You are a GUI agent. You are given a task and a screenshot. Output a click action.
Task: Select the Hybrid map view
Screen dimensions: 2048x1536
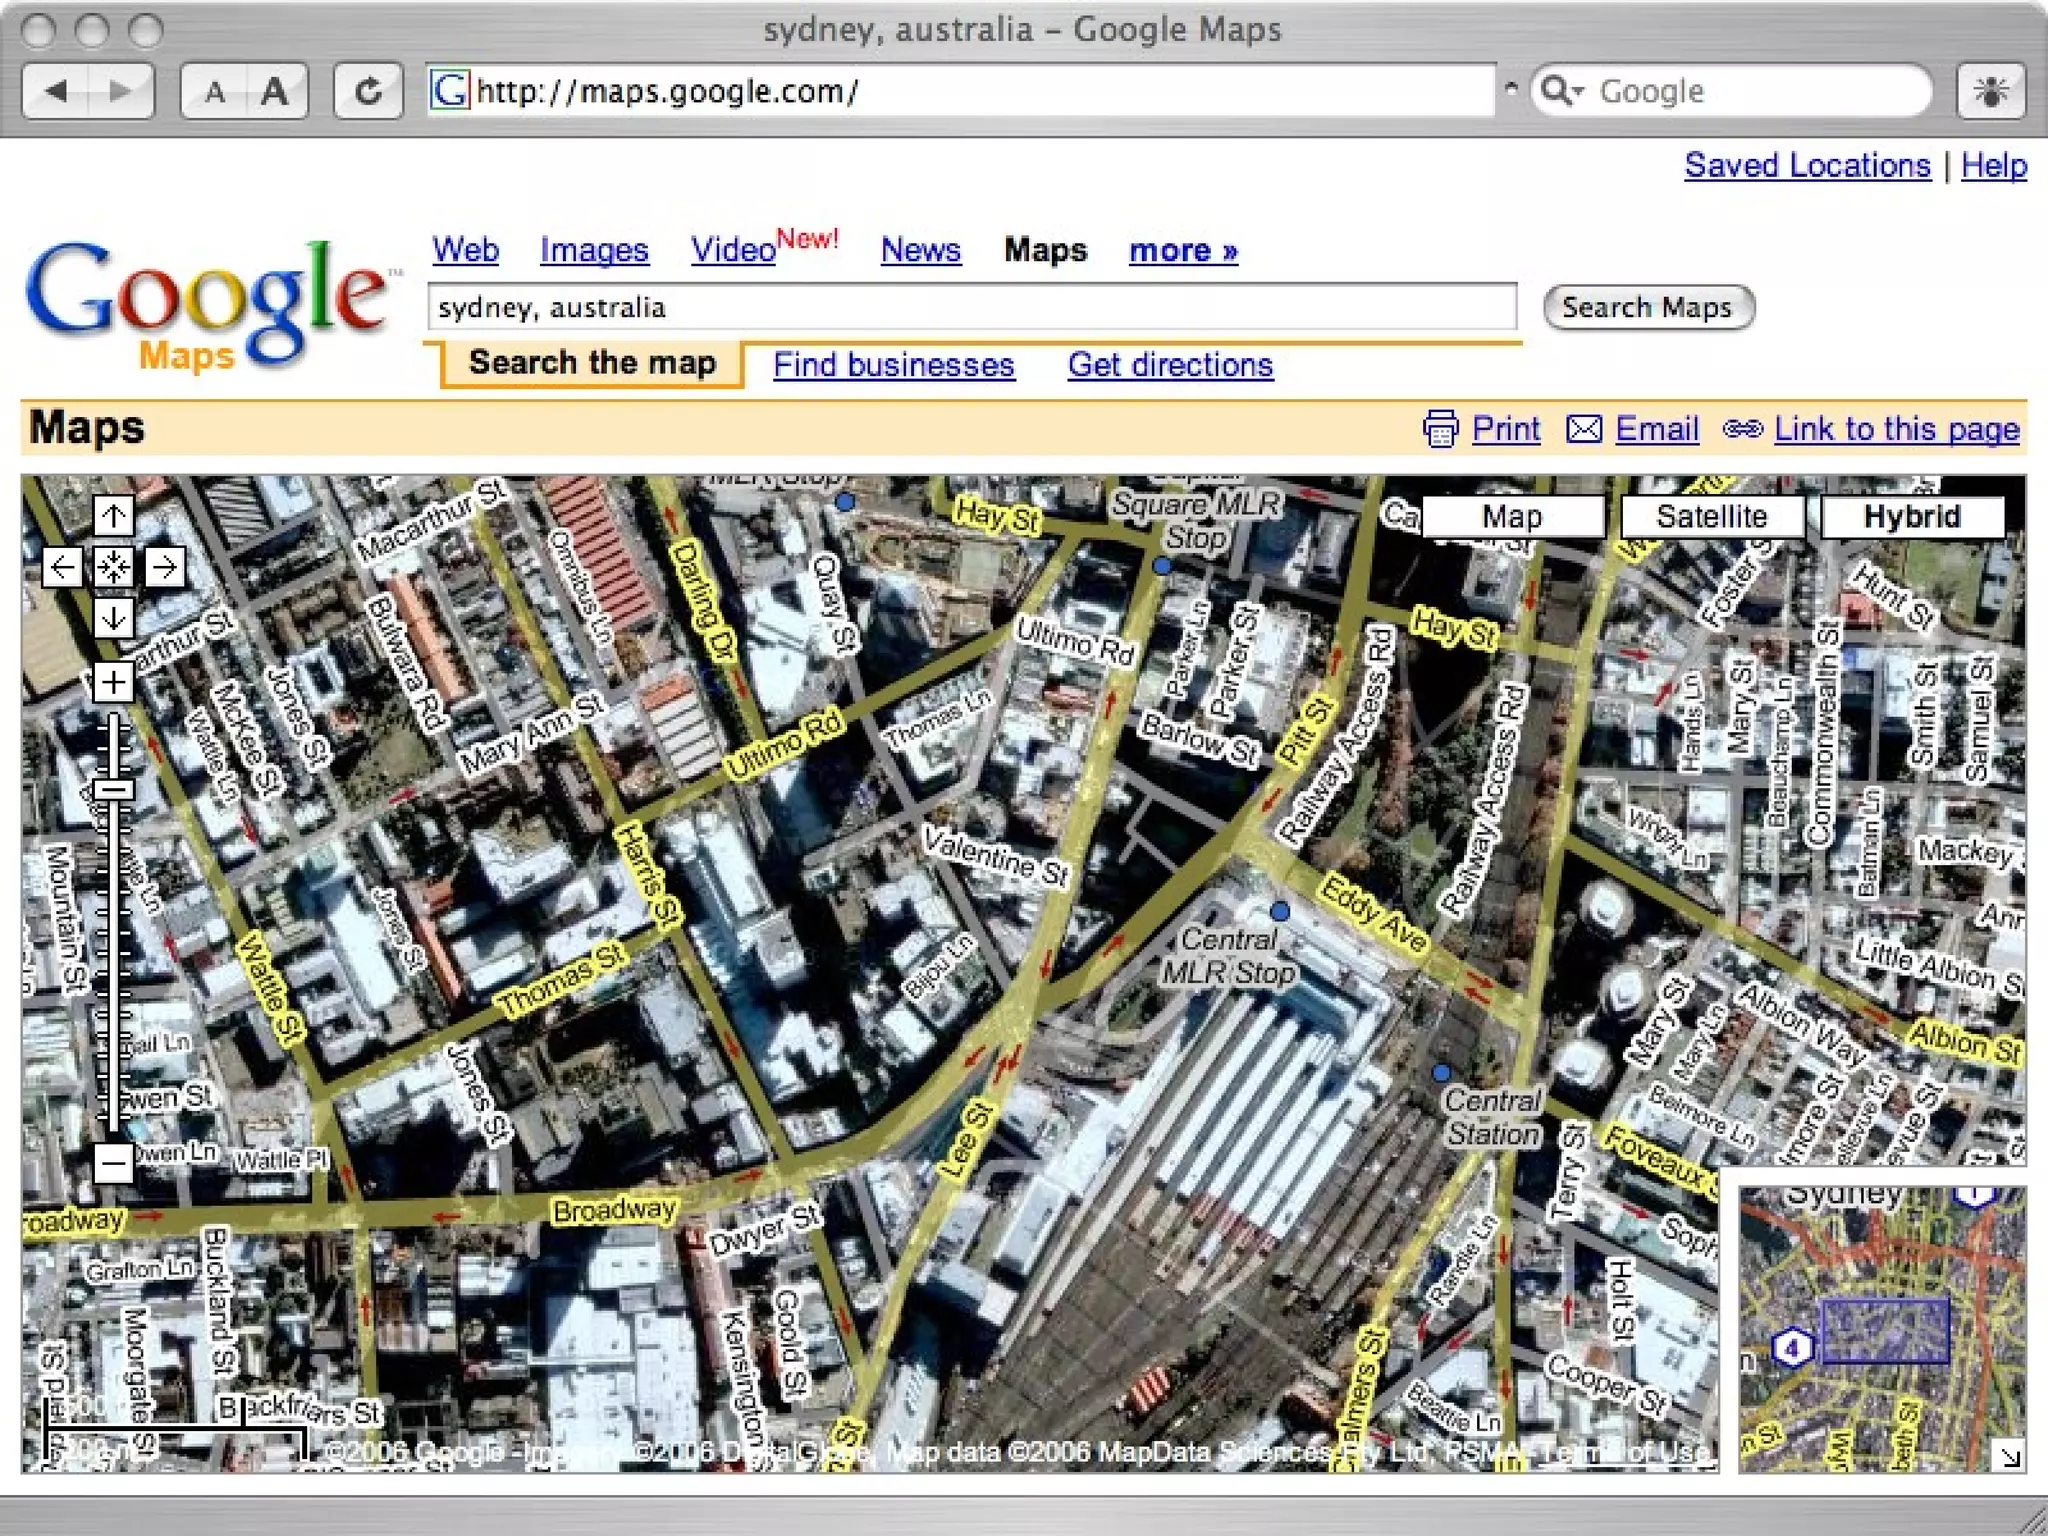tap(1911, 517)
